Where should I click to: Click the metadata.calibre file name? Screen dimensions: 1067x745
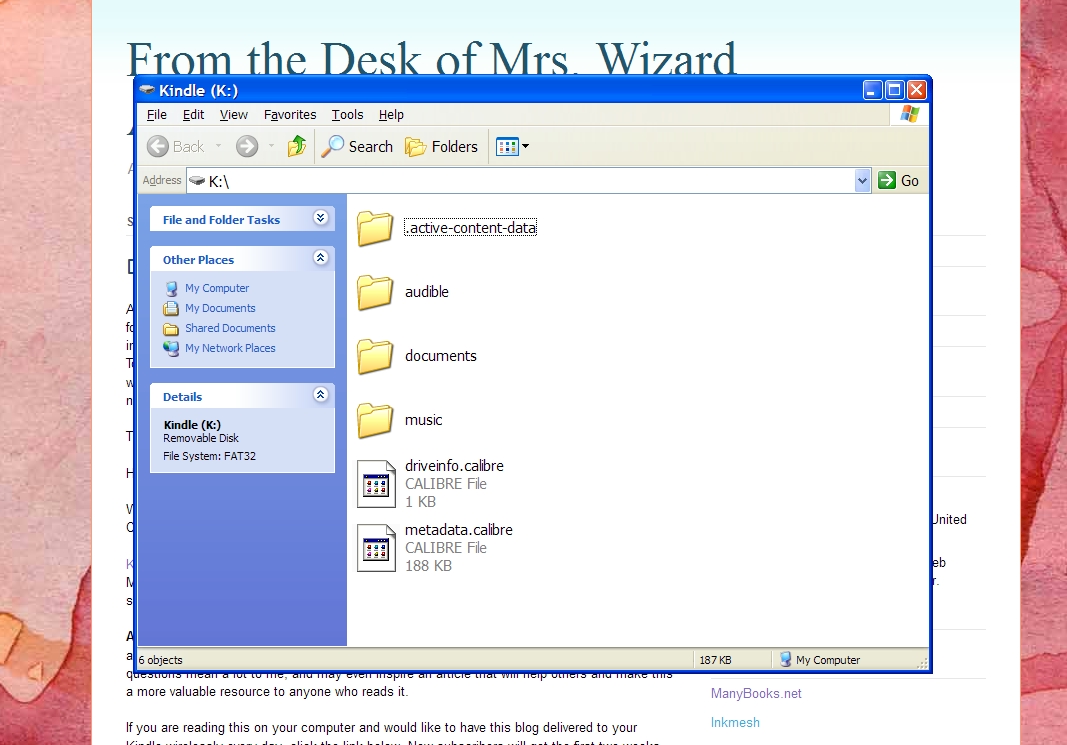pos(459,529)
